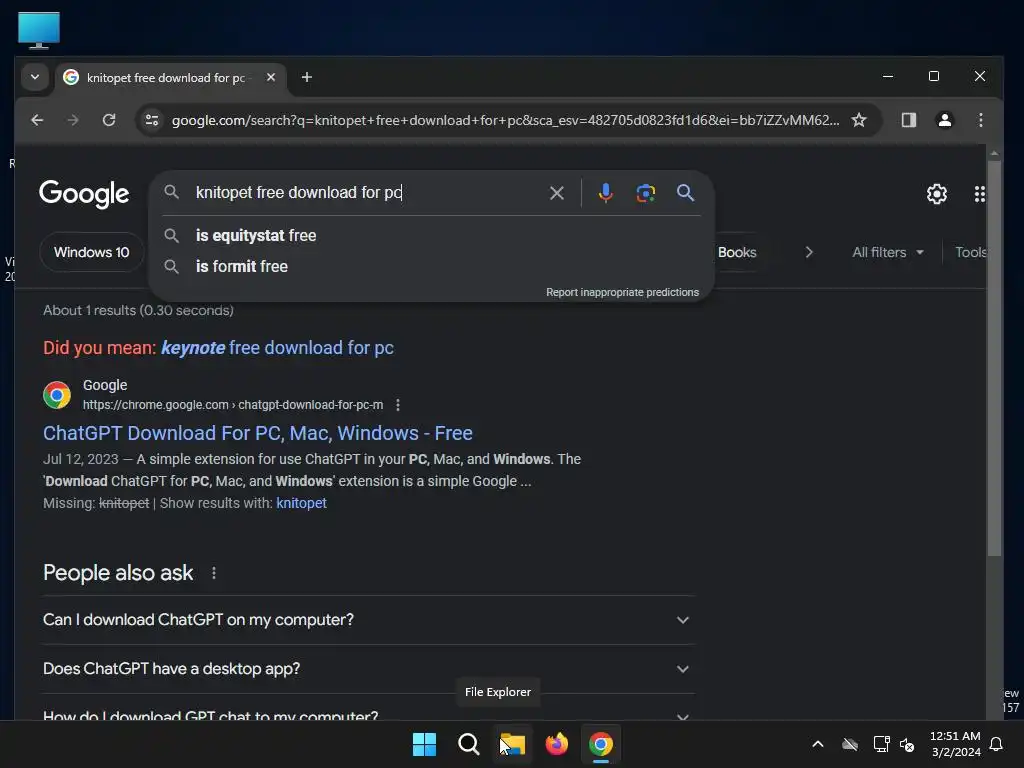This screenshot has width=1024, height=768.
Task: Bookmark this page with star icon
Action: [859, 120]
